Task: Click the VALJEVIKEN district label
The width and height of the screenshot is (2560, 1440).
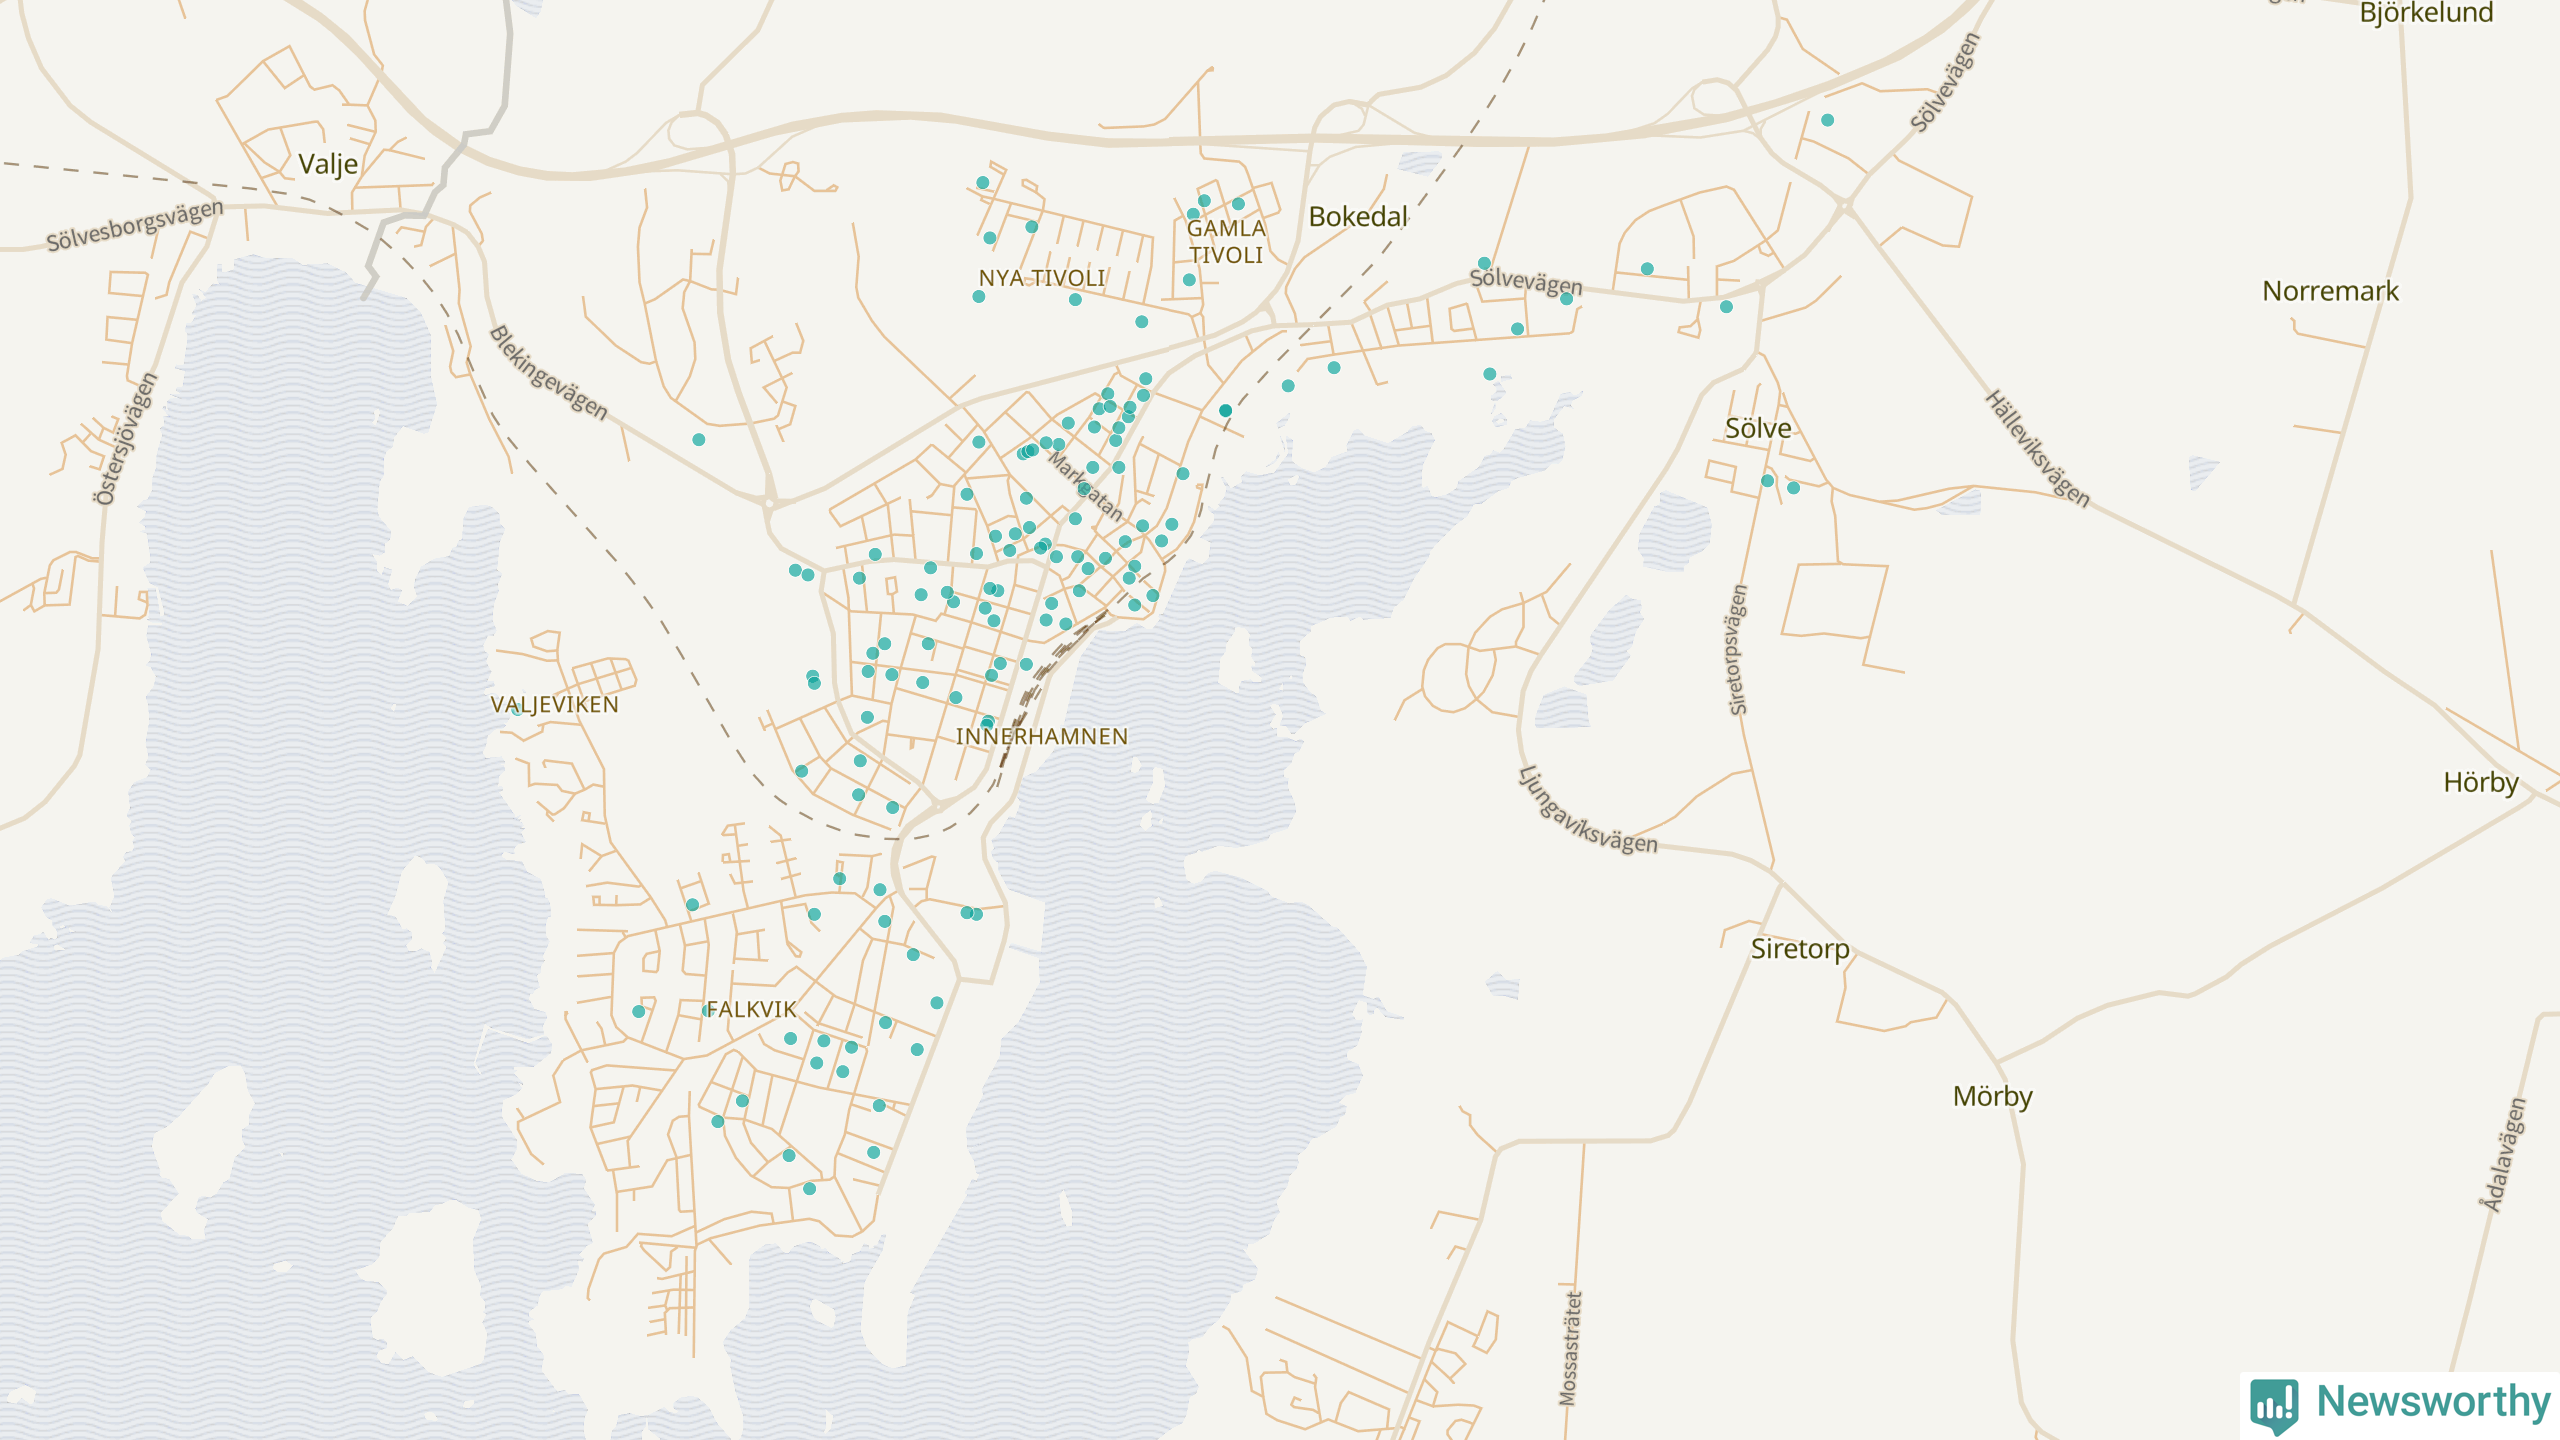Action: point(555,705)
